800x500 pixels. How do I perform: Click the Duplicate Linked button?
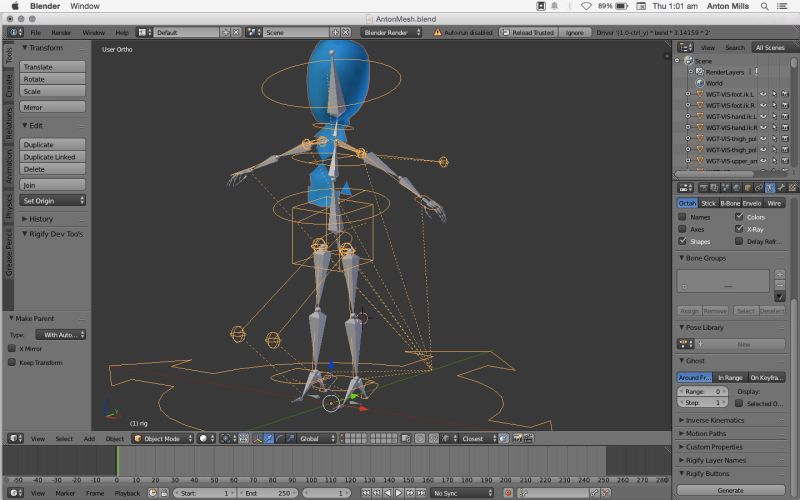pyautogui.click(x=53, y=157)
